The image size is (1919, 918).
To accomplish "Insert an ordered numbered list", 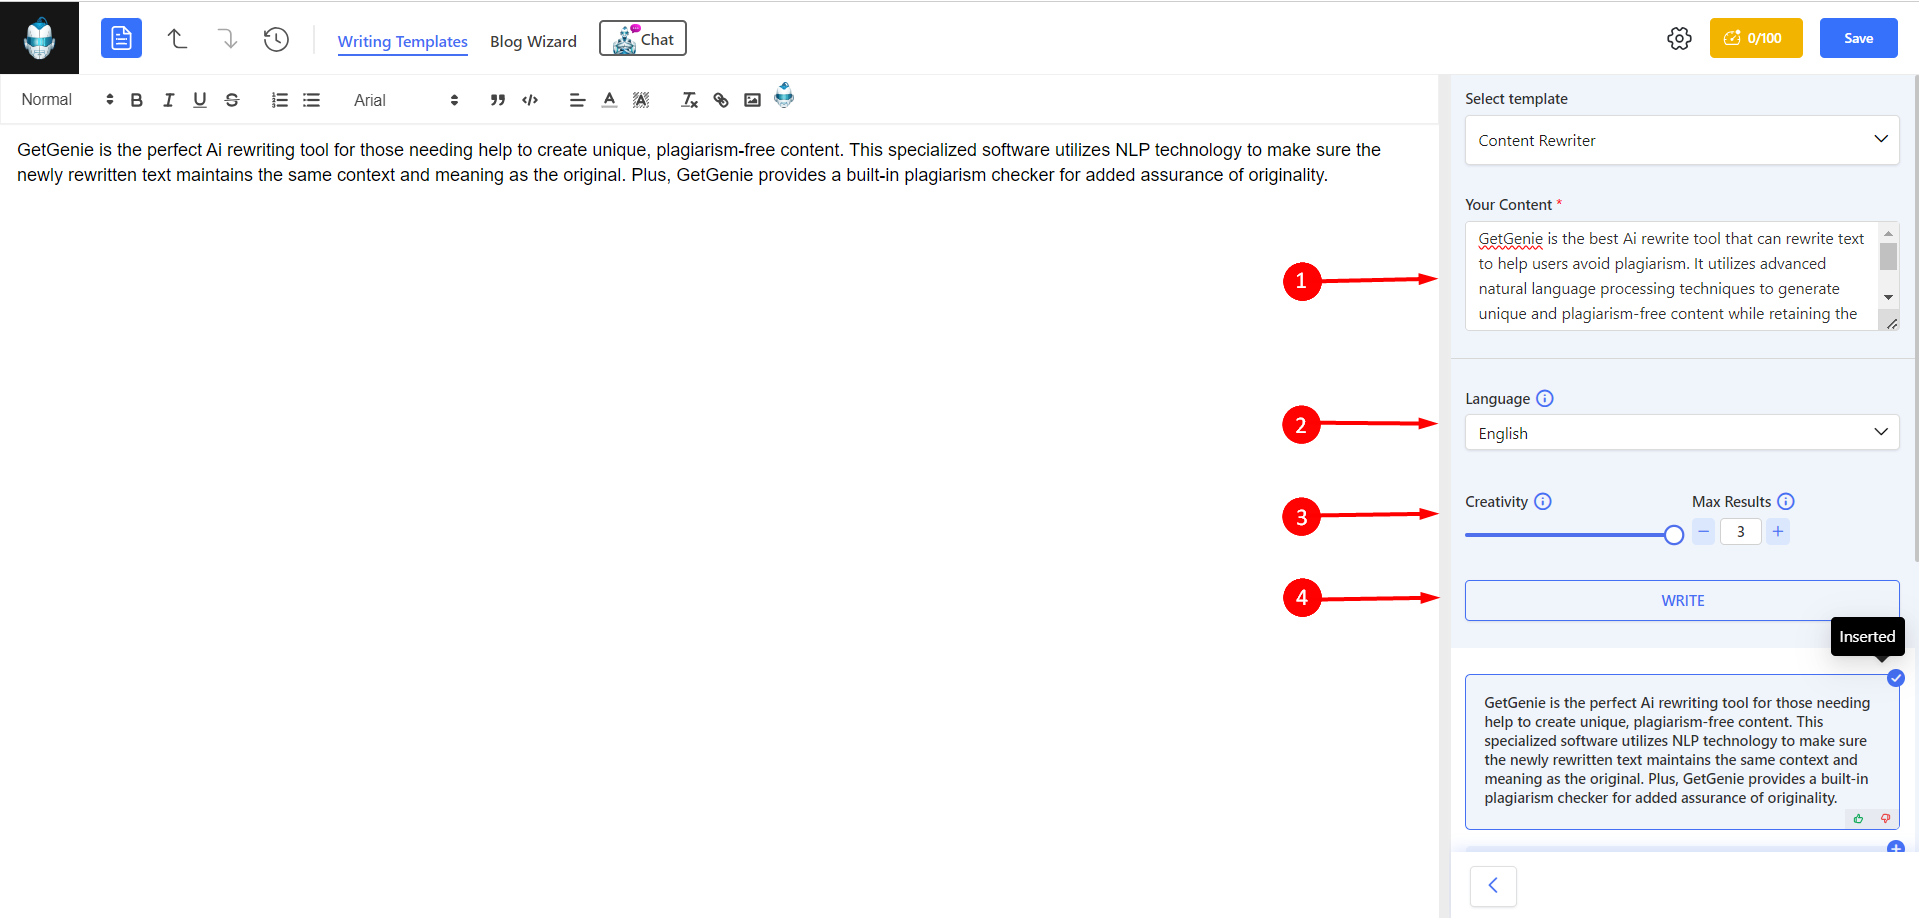I will pos(280,100).
